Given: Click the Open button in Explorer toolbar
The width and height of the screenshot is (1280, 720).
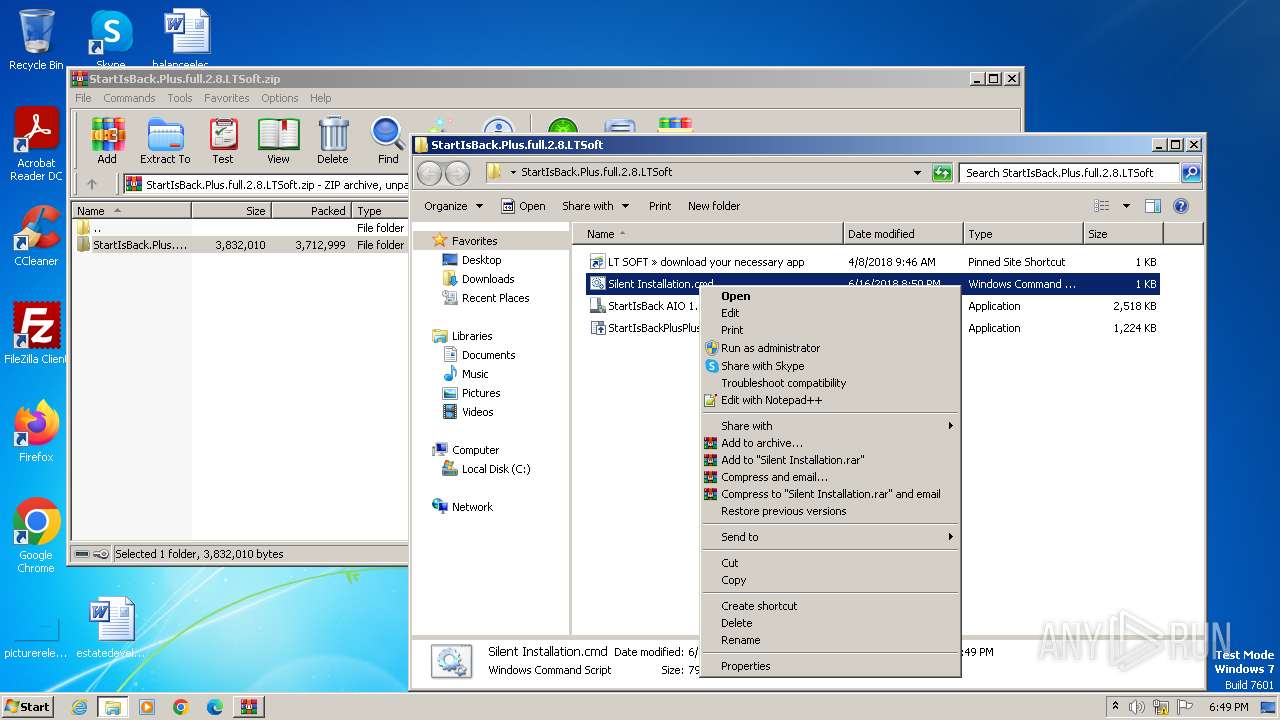Looking at the screenshot, I should coord(523,206).
